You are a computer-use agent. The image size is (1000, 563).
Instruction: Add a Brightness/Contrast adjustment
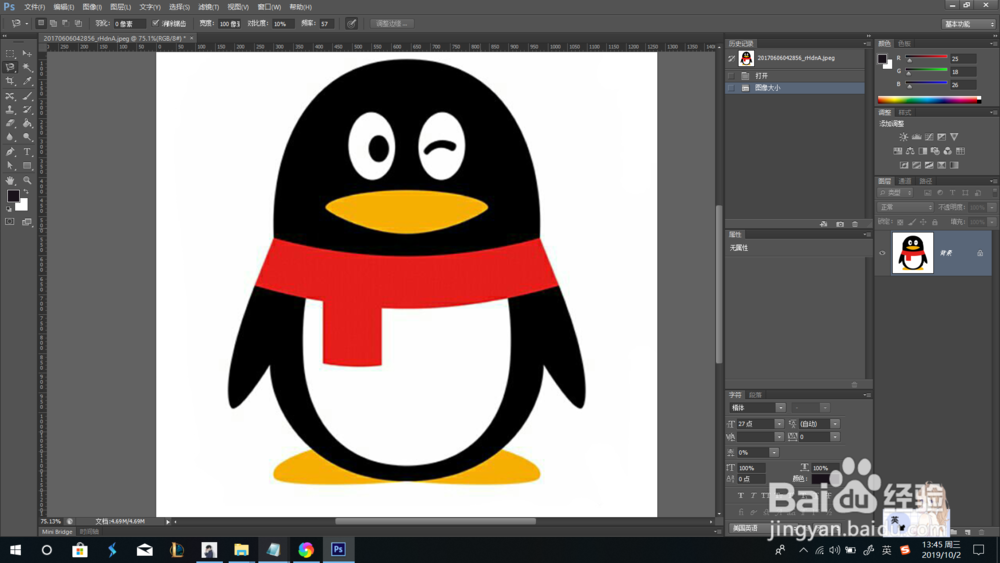(x=904, y=137)
